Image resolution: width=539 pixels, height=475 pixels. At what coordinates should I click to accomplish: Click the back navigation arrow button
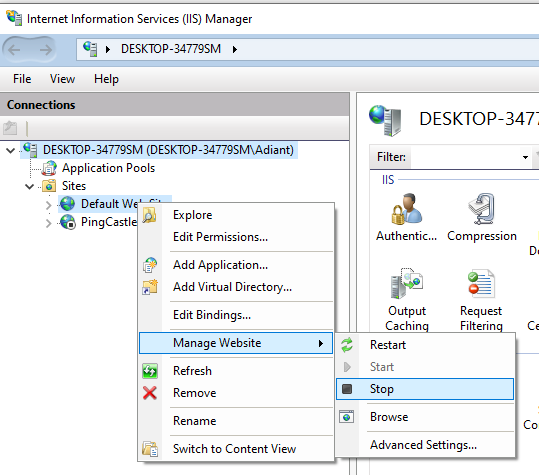[14, 50]
